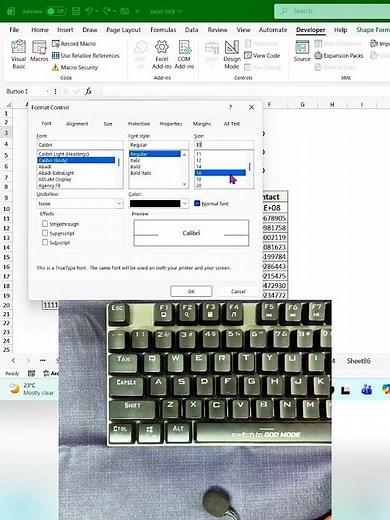Click the Size input field
The image size is (390, 520).
click(224, 145)
